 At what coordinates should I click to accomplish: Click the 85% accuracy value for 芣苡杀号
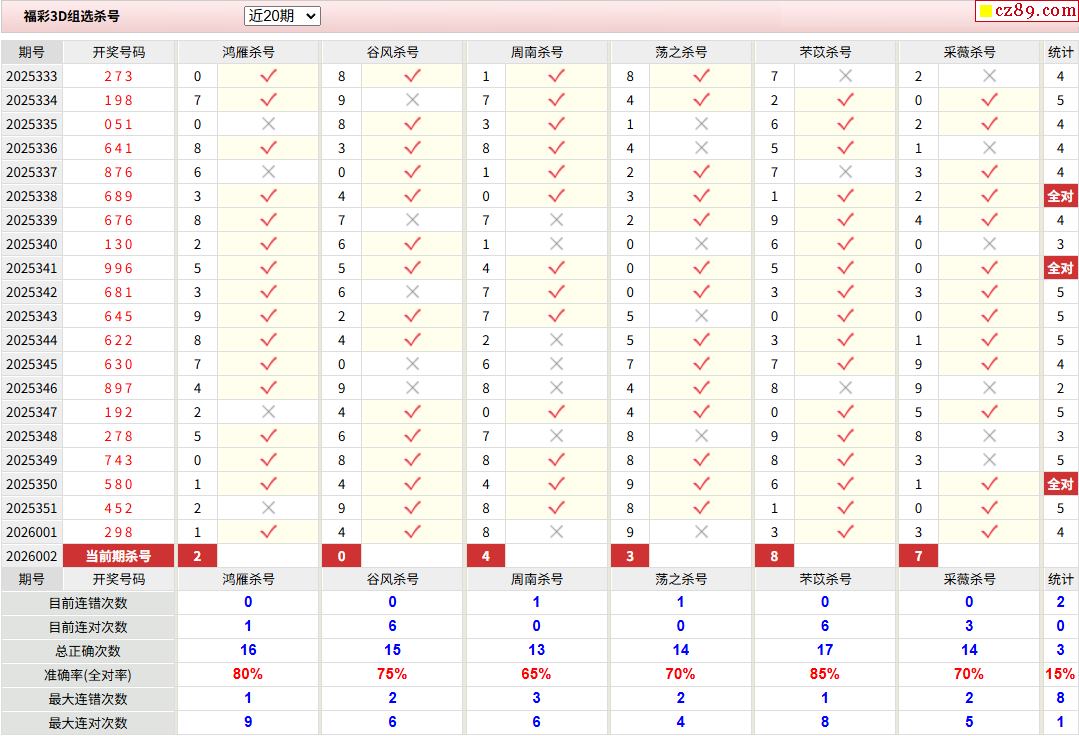tap(824, 674)
